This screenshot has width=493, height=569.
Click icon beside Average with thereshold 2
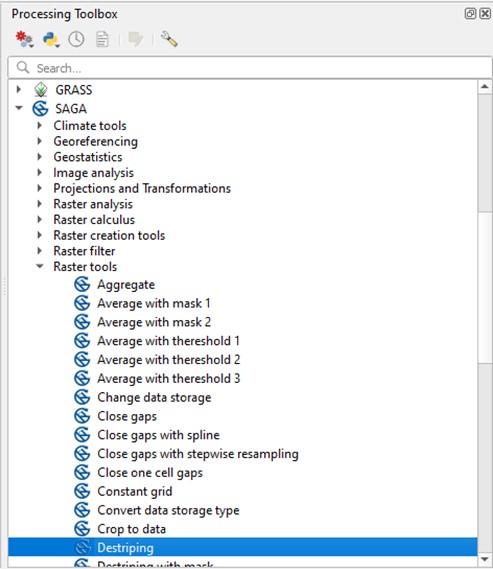click(82, 360)
